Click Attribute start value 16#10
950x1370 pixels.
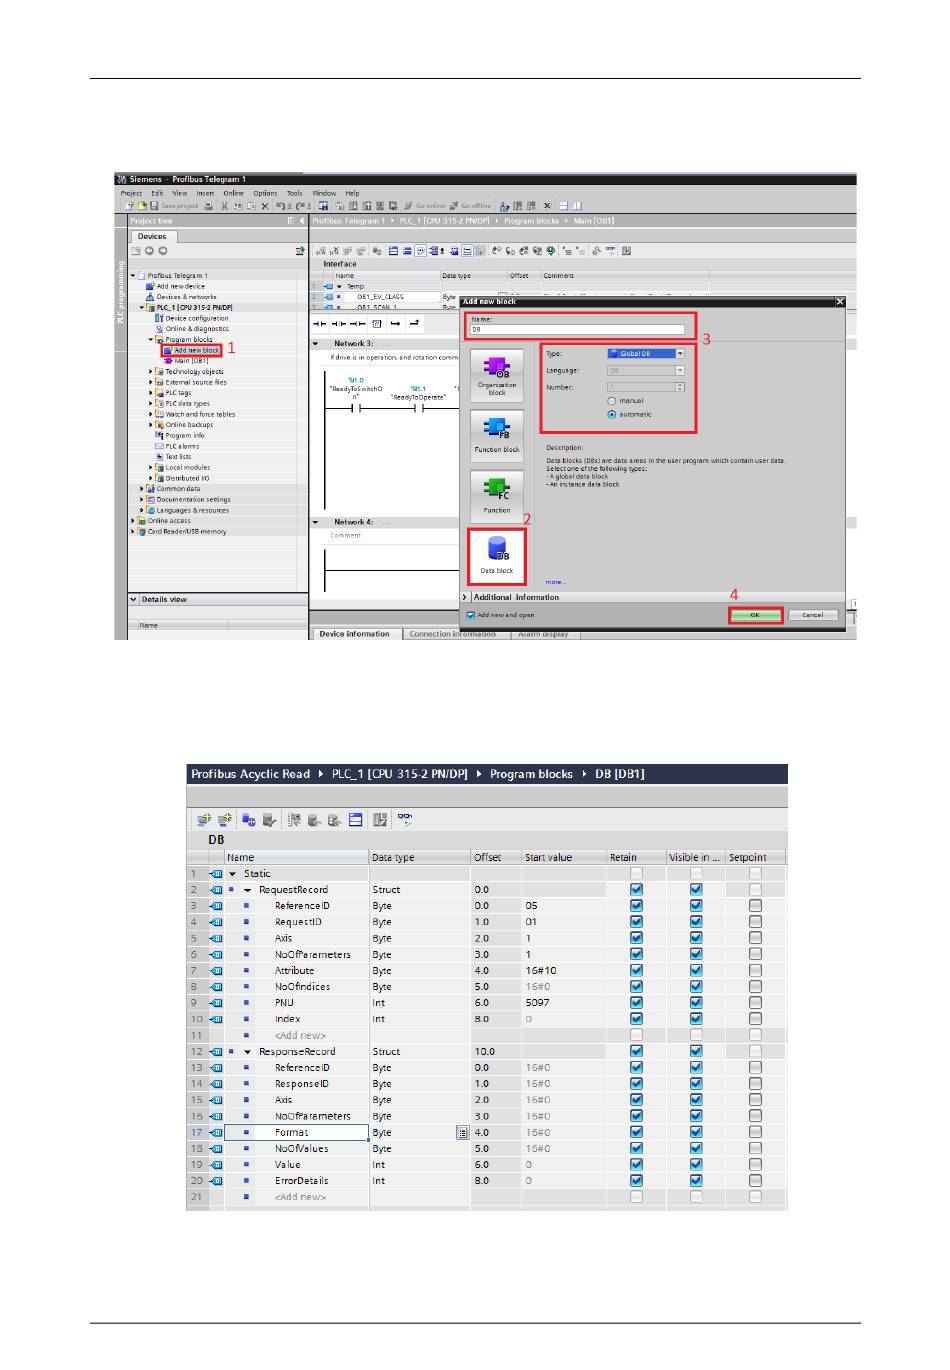[x=564, y=971]
